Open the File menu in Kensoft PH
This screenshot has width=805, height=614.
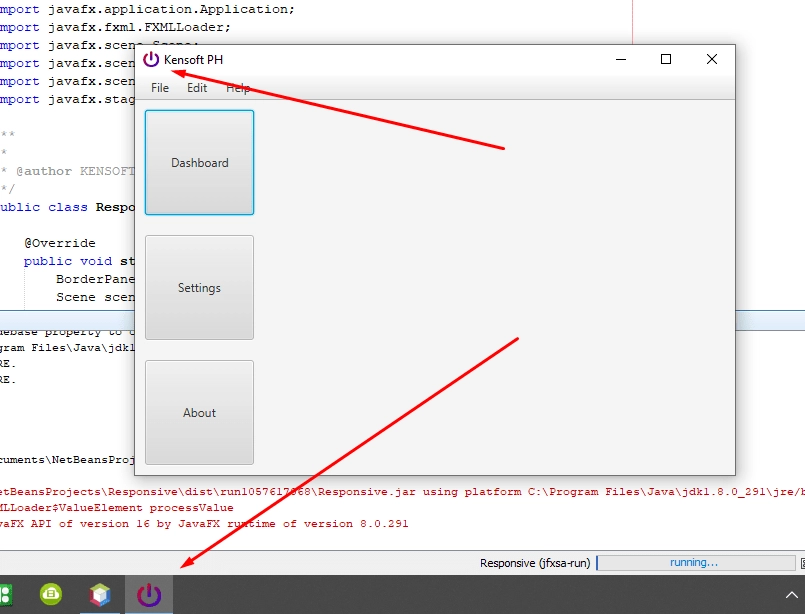click(x=159, y=87)
